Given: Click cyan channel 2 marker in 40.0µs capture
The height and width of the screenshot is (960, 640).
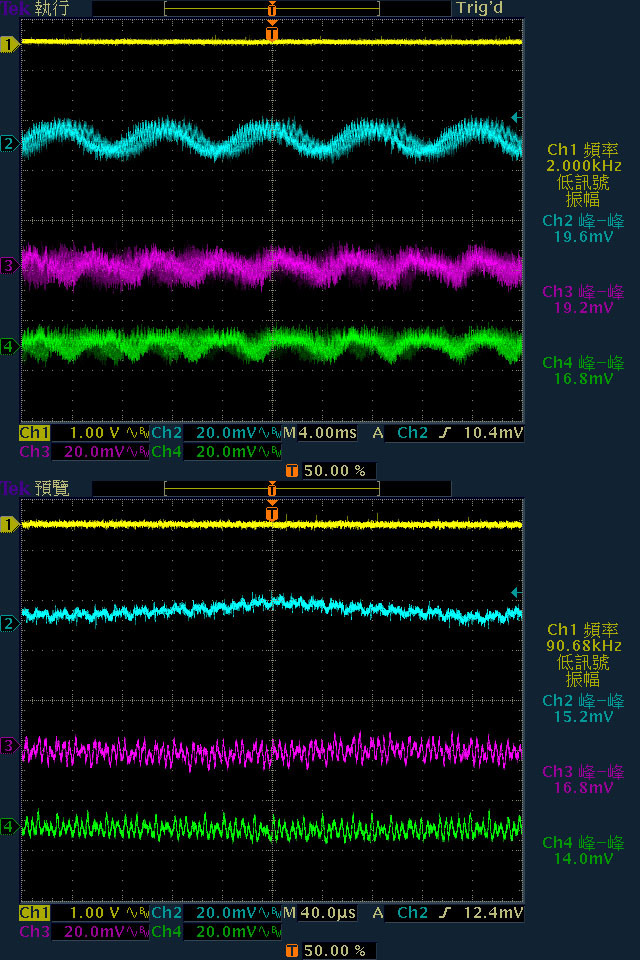Looking at the screenshot, I should tap(9, 624).
